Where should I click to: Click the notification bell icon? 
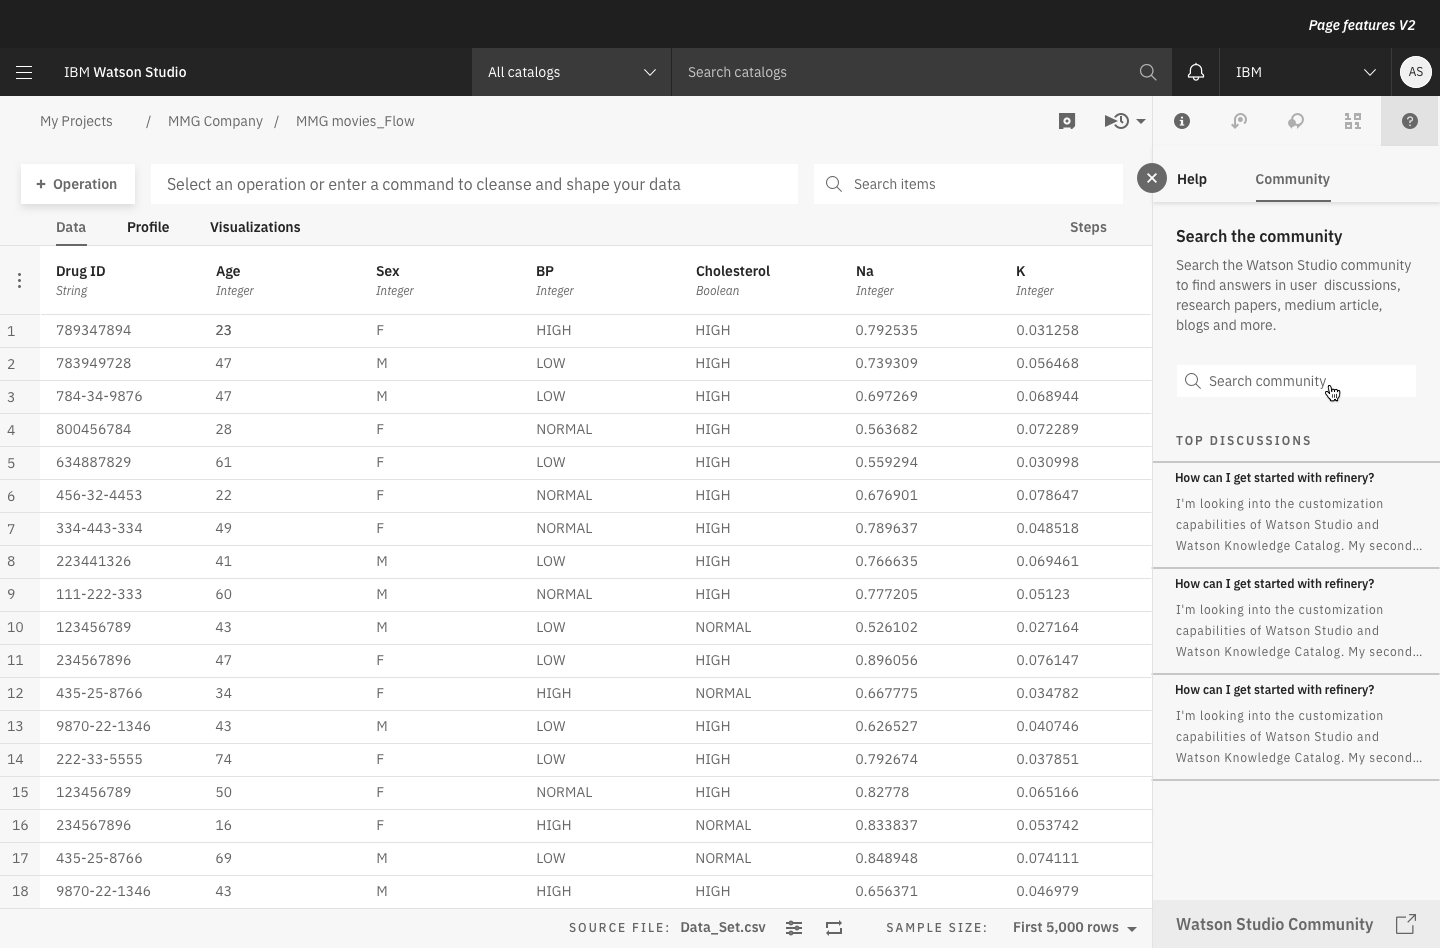point(1196,72)
